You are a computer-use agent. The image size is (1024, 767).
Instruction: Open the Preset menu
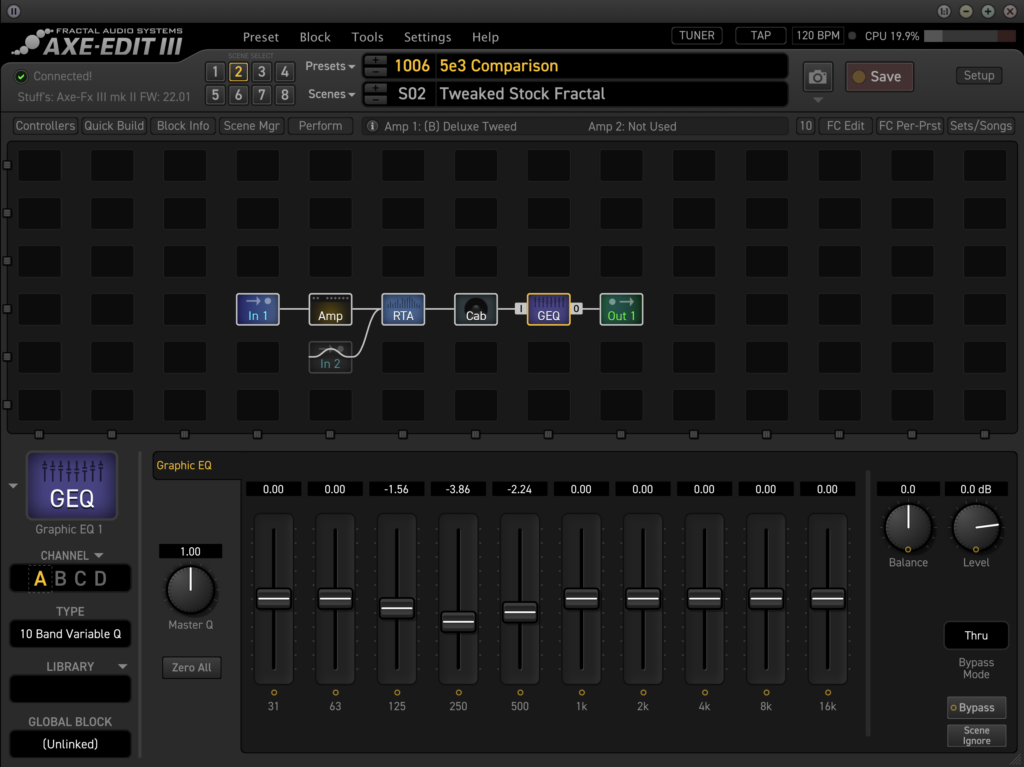pyautogui.click(x=261, y=37)
